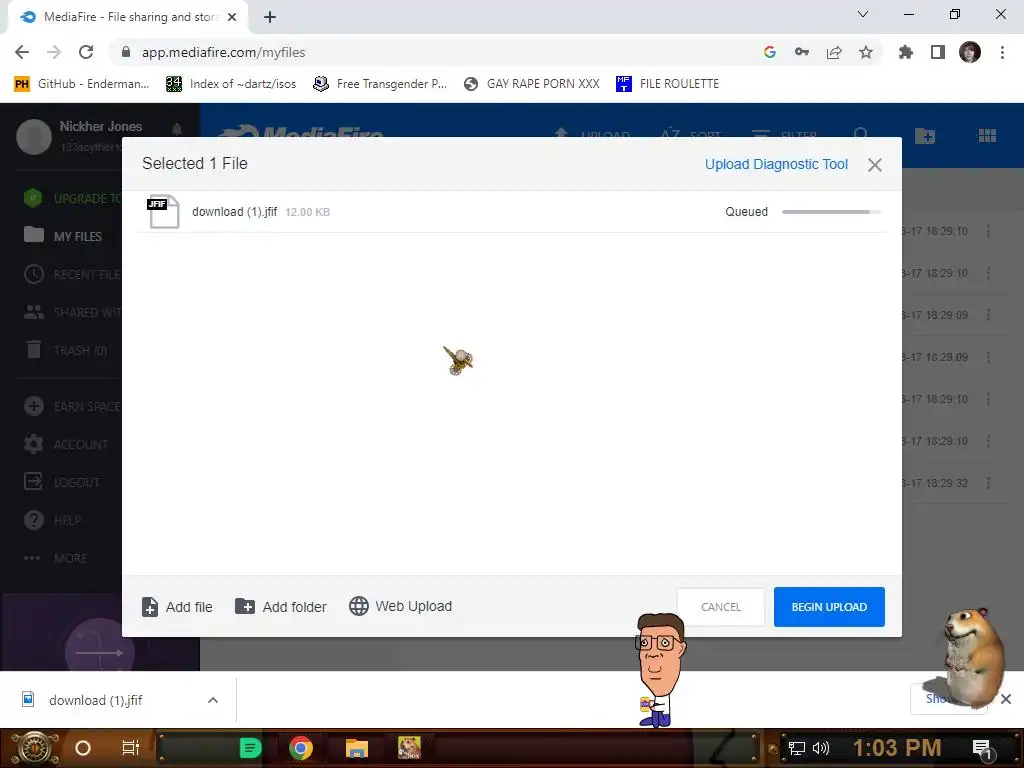Reload the MediaFire page
The height and width of the screenshot is (768, 1024).
click(x=86, y=52)
